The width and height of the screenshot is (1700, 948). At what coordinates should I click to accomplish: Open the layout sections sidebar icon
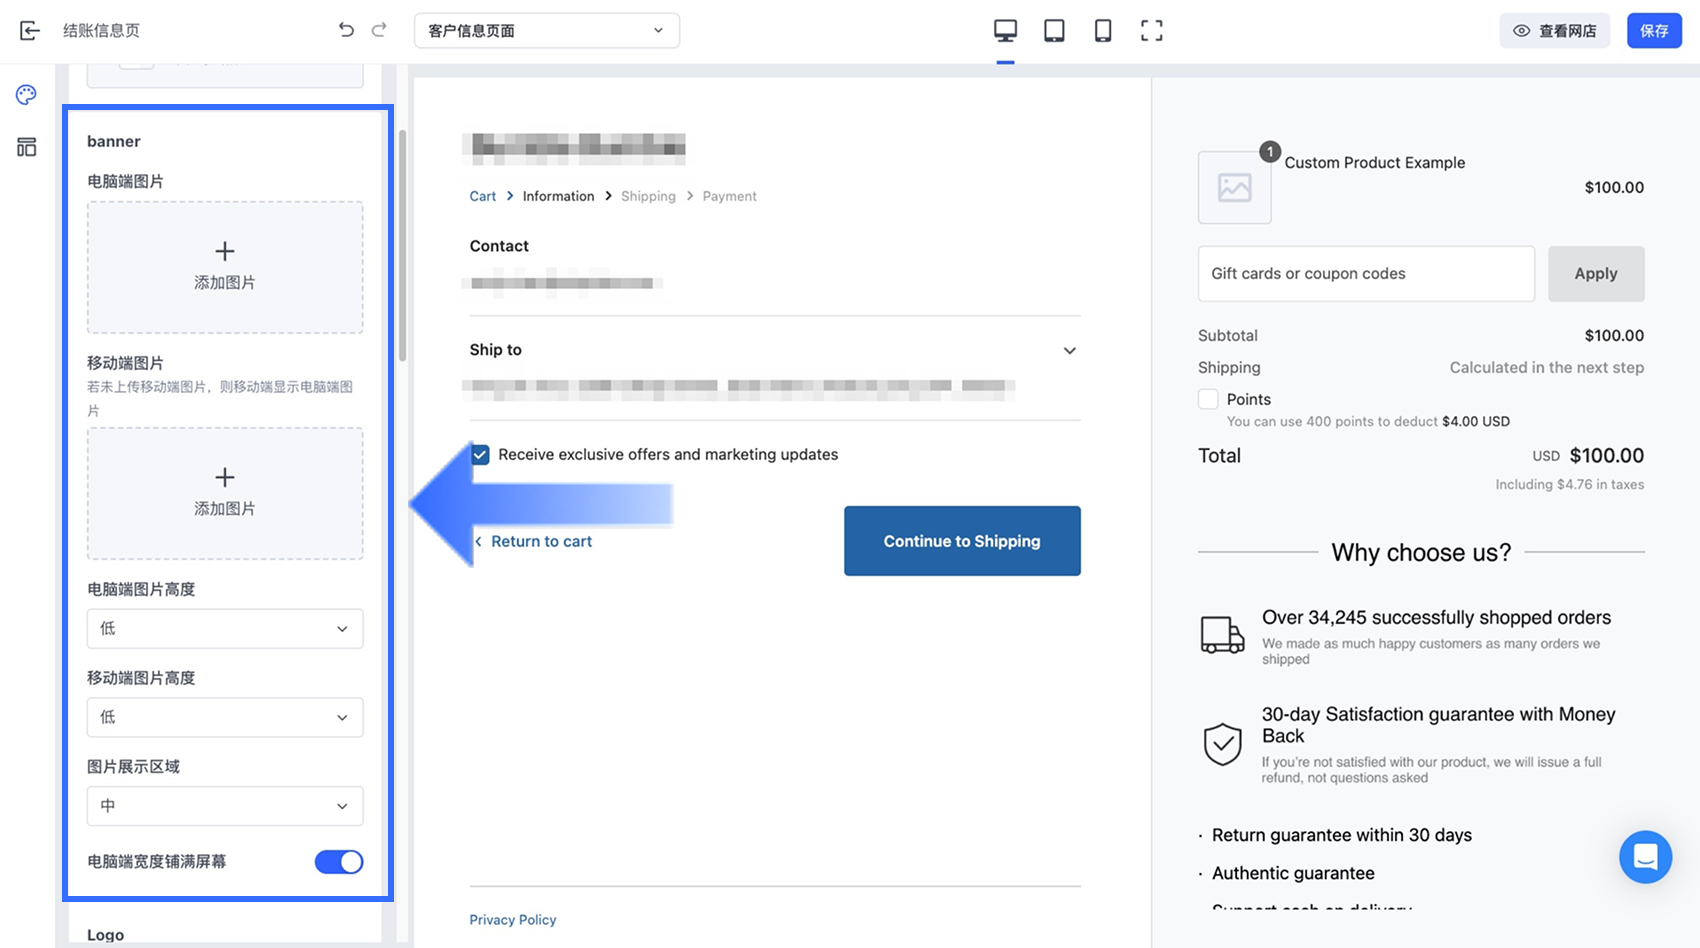27,147
